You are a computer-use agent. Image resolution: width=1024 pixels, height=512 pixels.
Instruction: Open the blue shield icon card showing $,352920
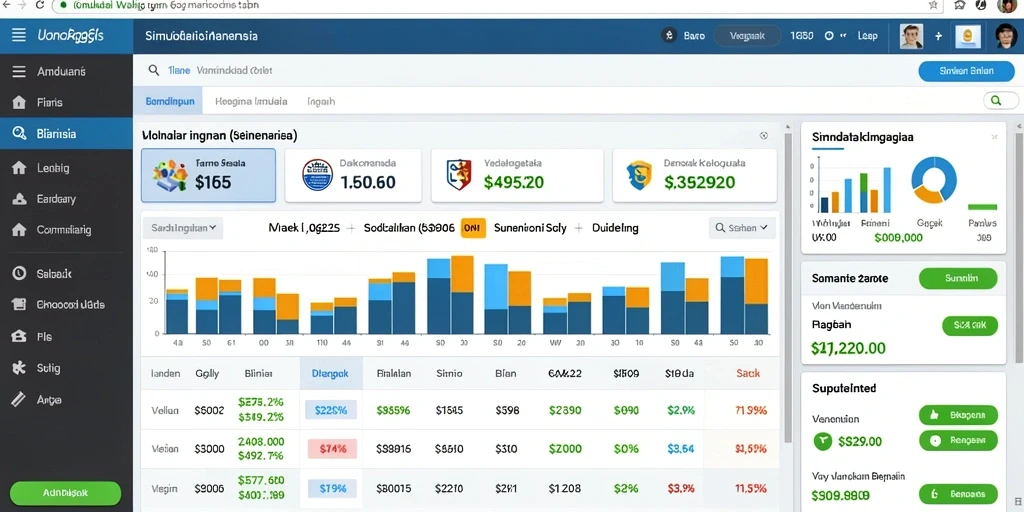[x=695, y=175]
